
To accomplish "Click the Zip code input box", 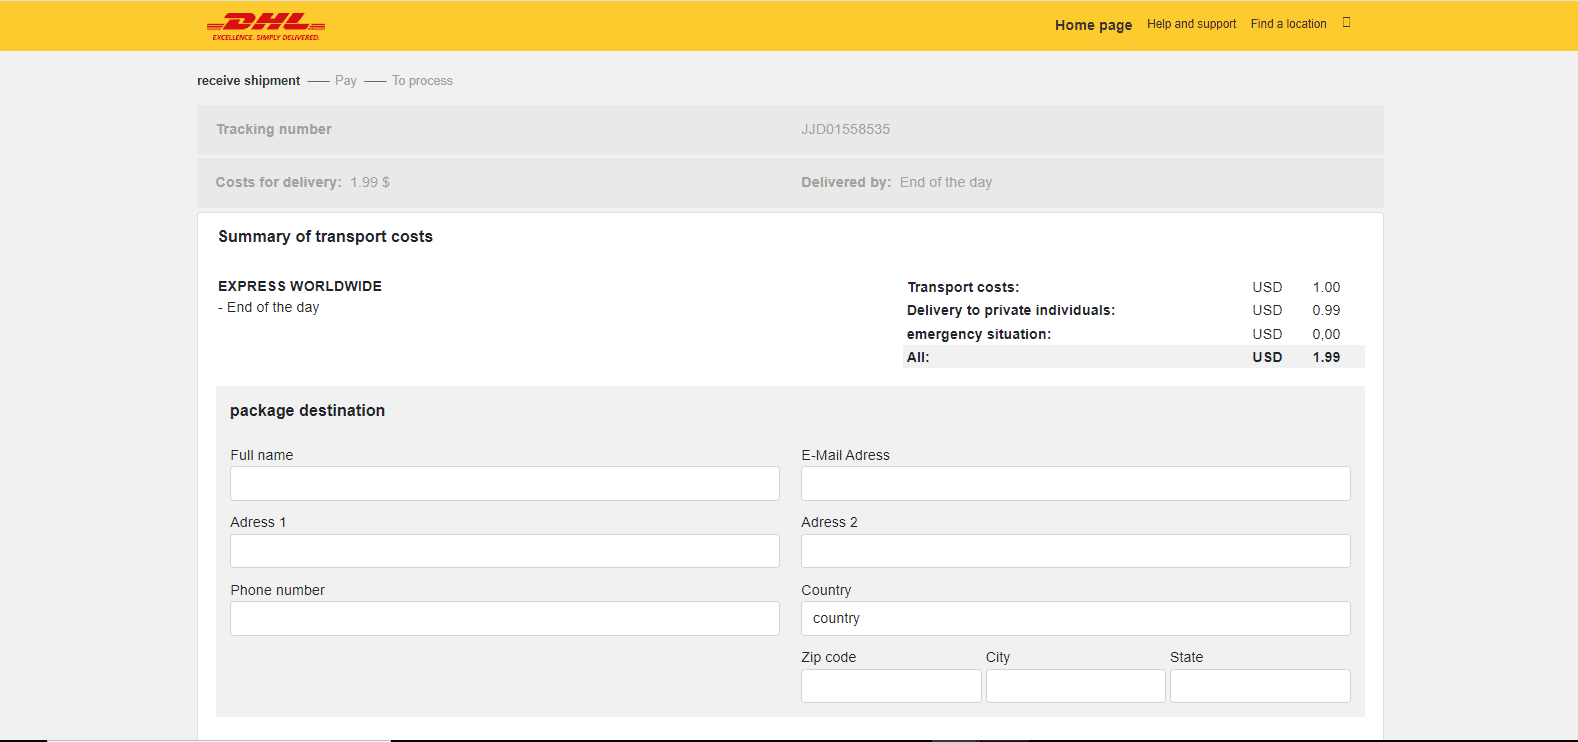I will point(890,686).
